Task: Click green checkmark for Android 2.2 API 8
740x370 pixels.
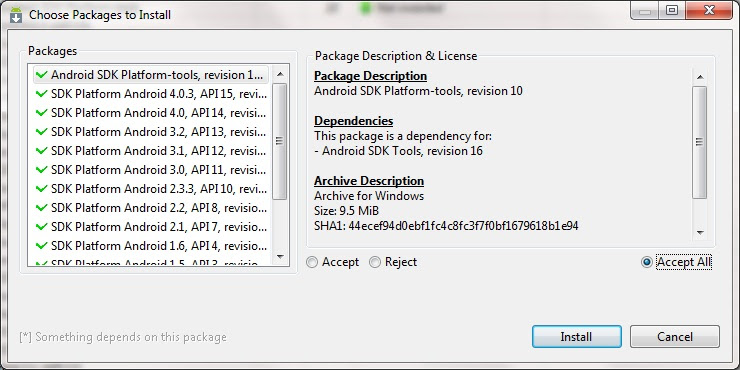Action: (x=42, y=208)
